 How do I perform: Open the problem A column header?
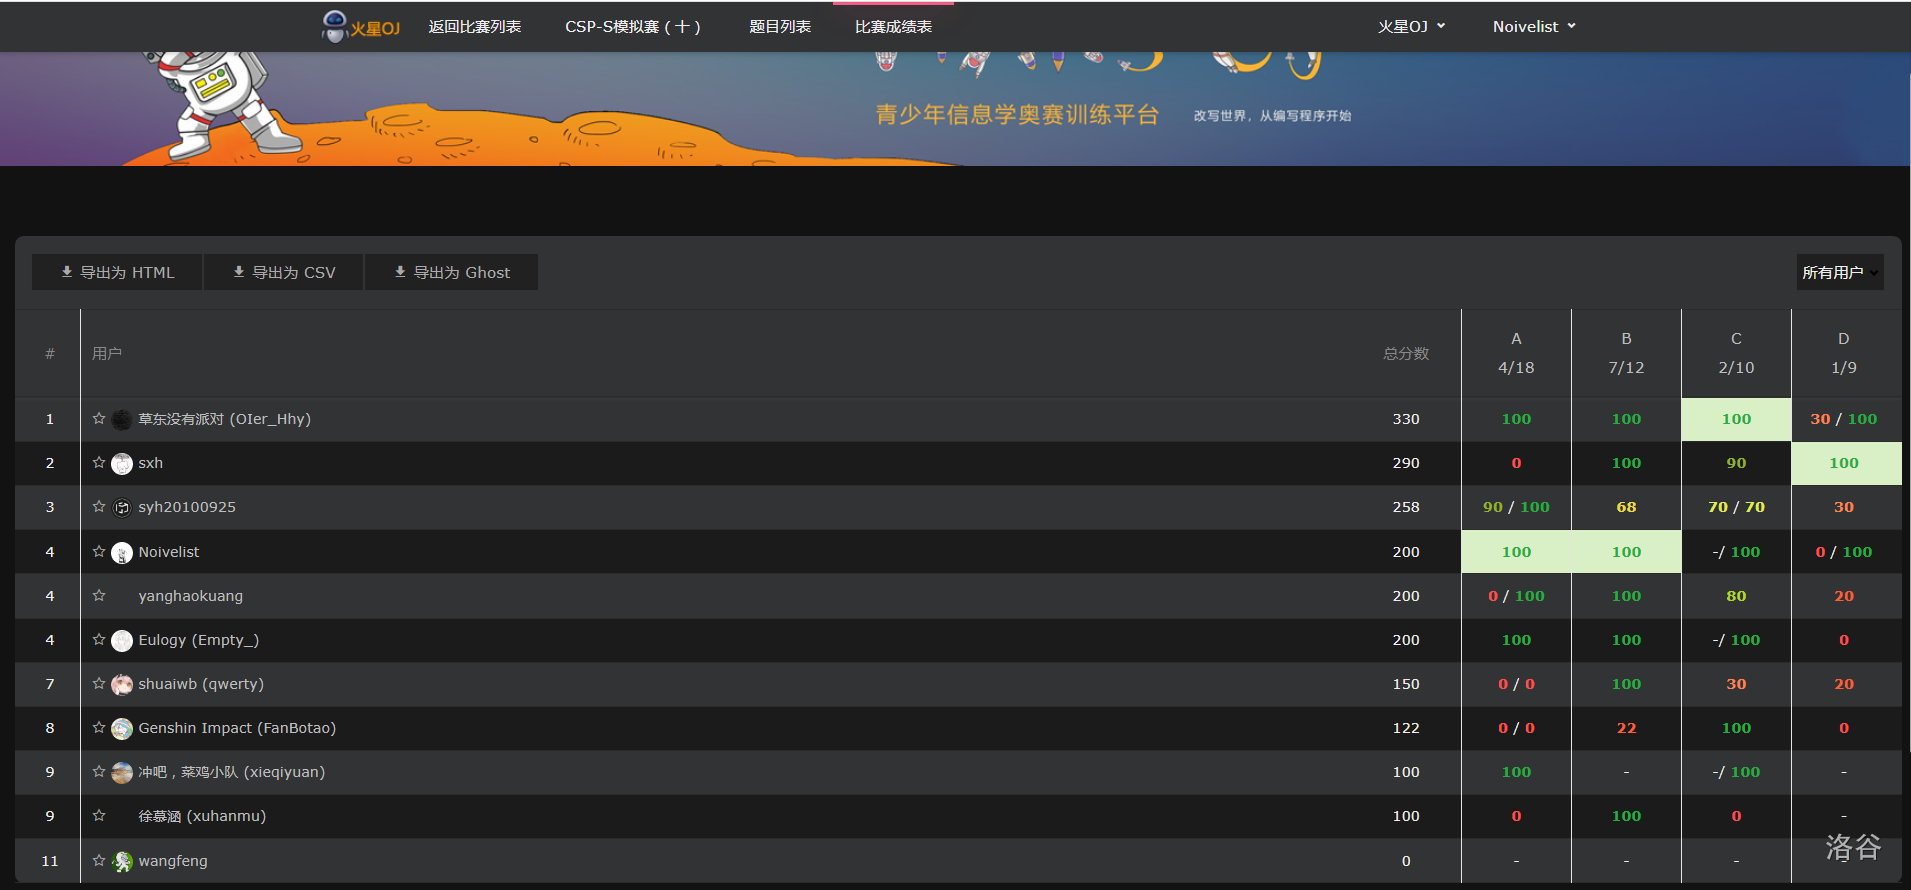(x=1516, y=339)
